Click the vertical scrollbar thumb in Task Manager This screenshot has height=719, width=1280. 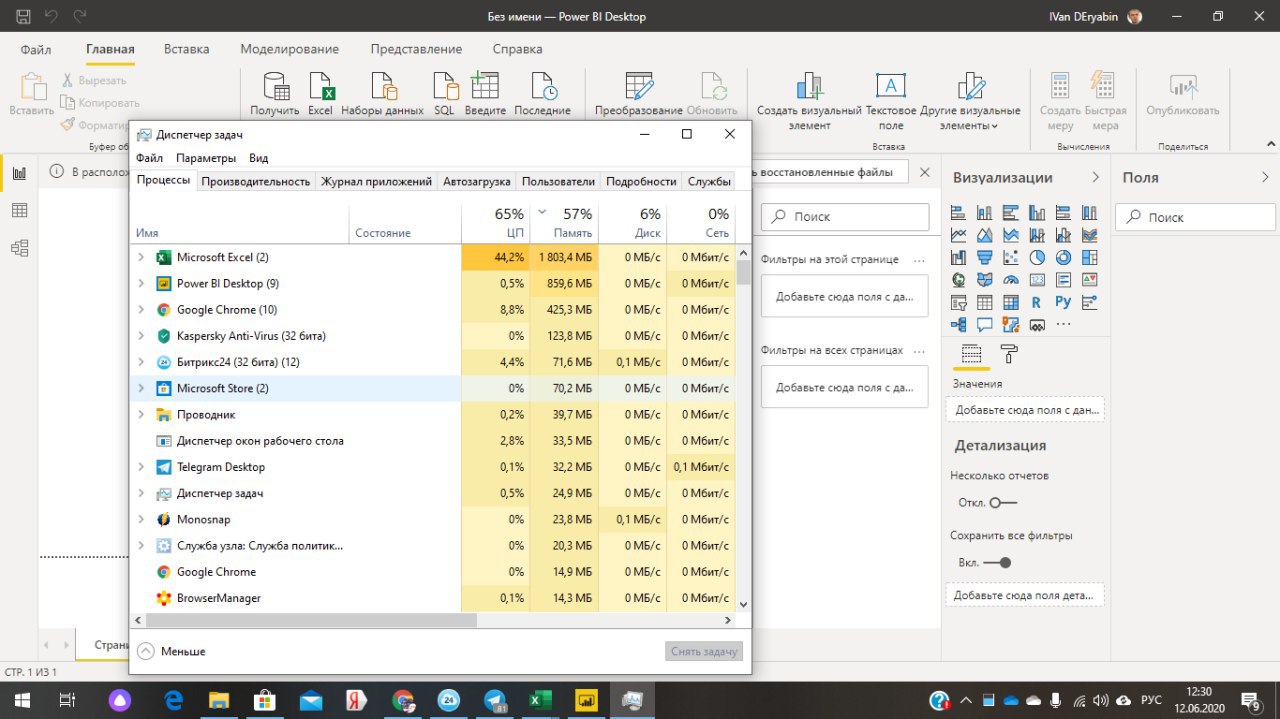click(743, 272)
